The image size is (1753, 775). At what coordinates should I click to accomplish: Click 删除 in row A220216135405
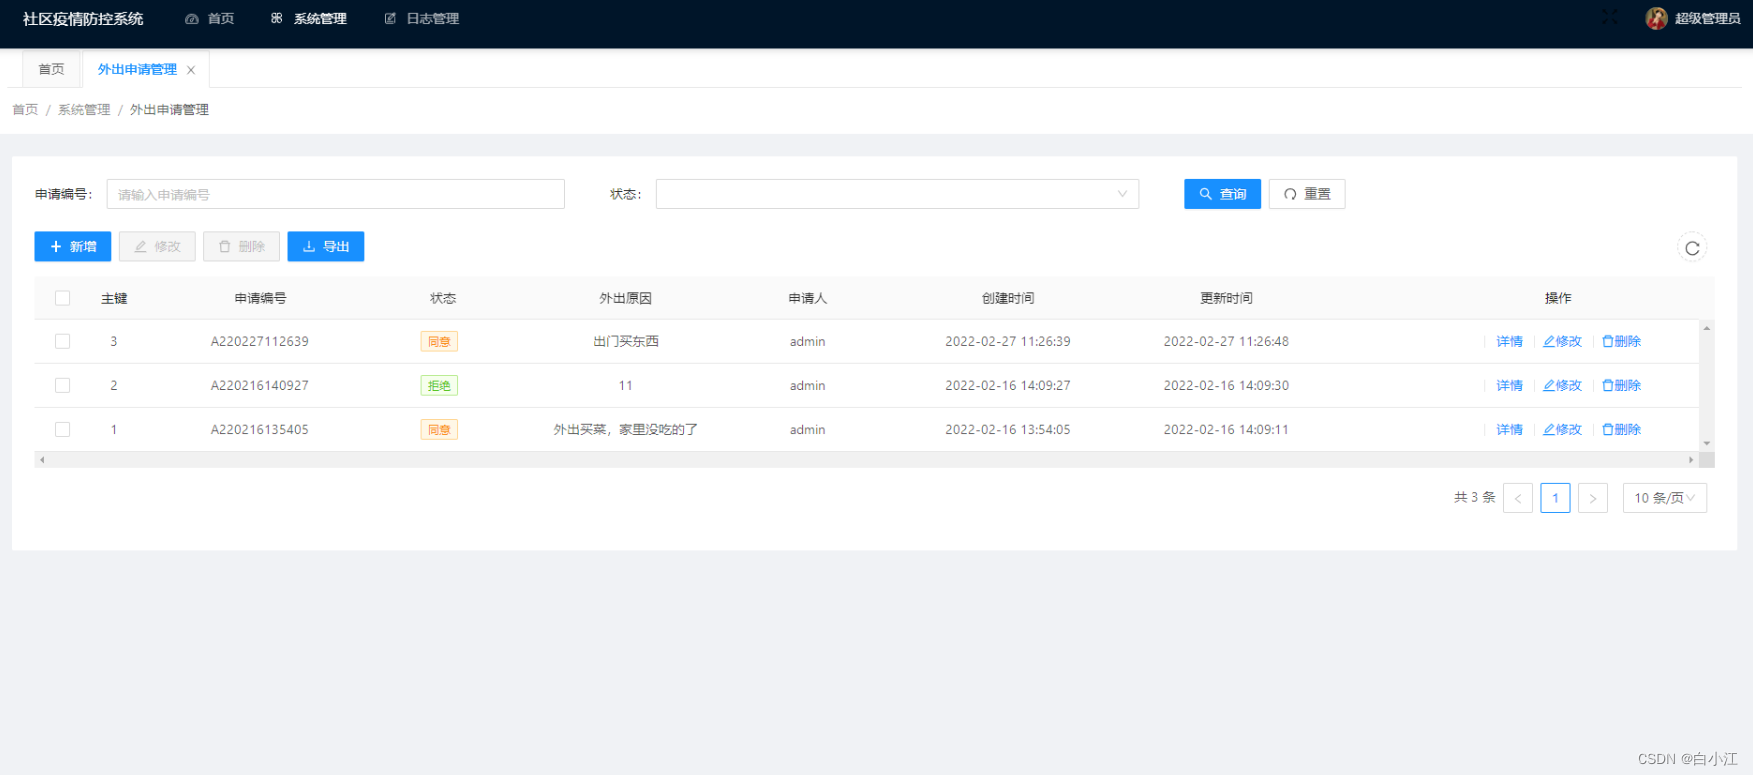(x=1621, y=429)
